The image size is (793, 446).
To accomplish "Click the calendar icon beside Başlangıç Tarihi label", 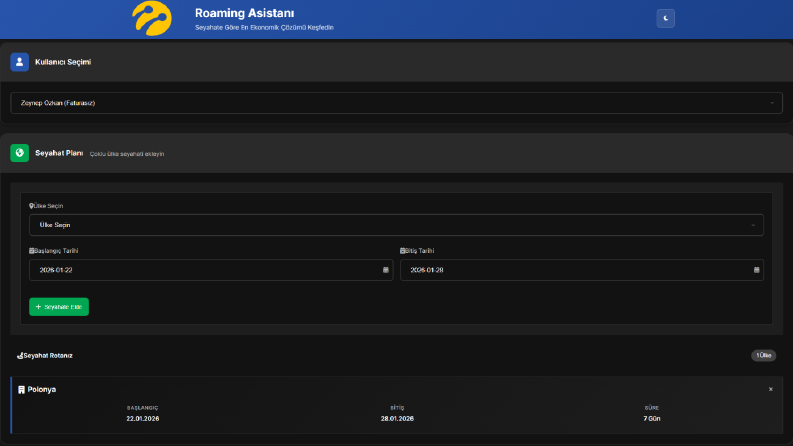I will point(31,251).
